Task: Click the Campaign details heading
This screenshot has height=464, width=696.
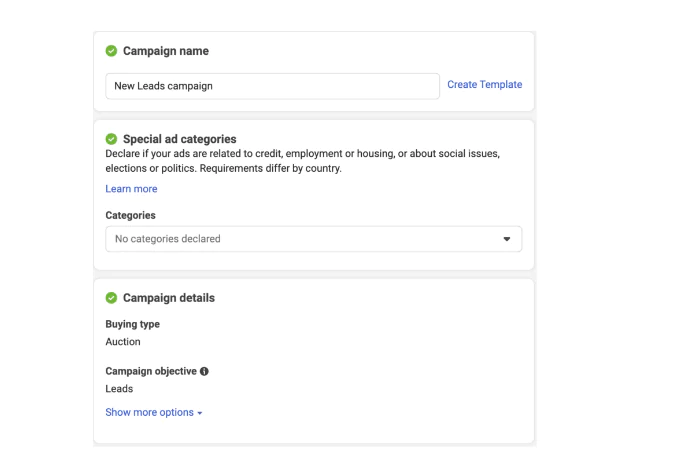Action: [x=168, y=298]
